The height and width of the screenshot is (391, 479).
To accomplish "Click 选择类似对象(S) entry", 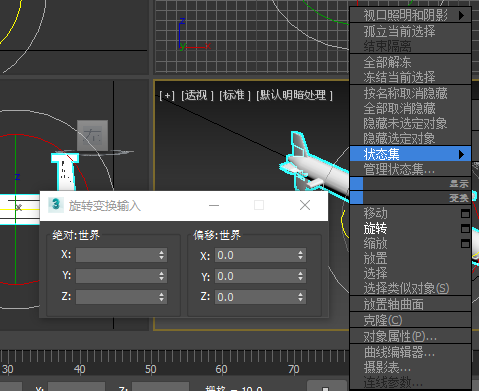I will coord(410,288).
